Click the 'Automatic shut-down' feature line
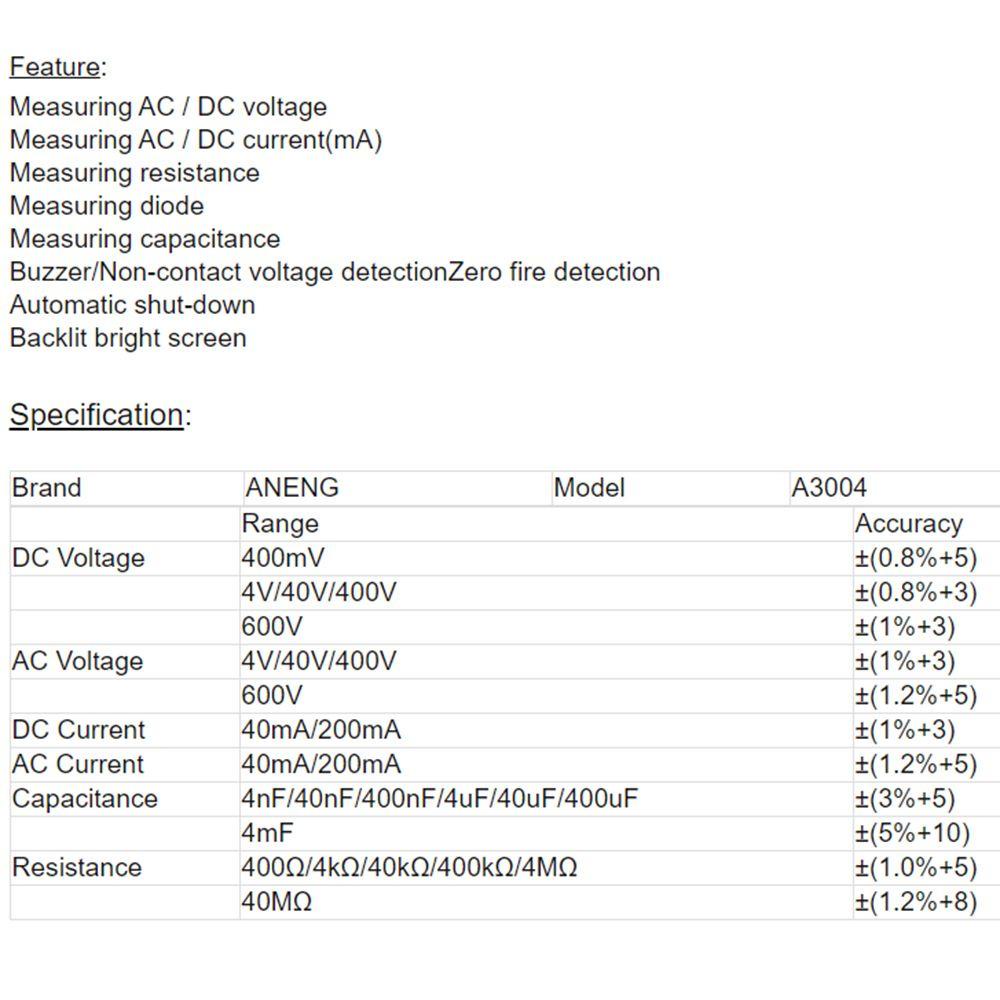This screenshot has height=1000, width=1000. (132, 305)
